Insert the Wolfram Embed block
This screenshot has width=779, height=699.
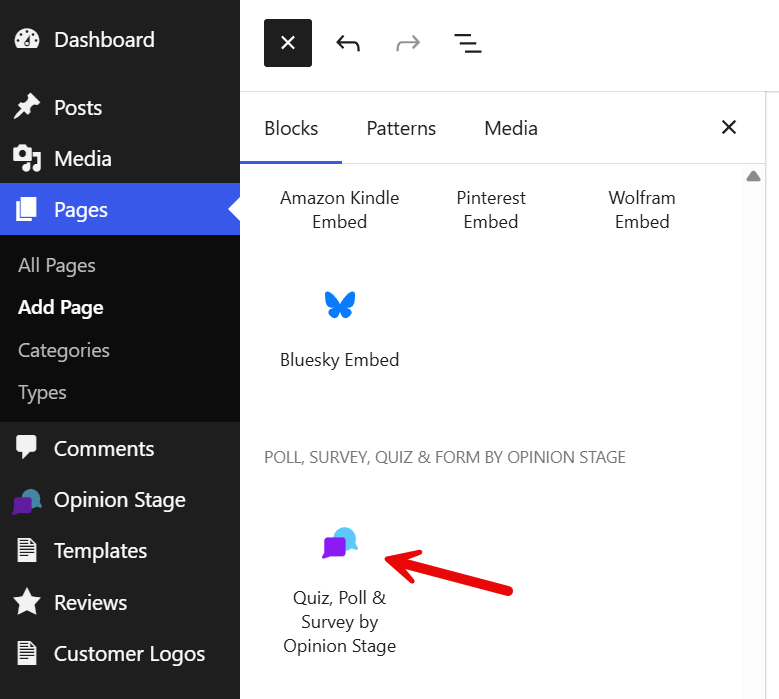click(642, 209)
